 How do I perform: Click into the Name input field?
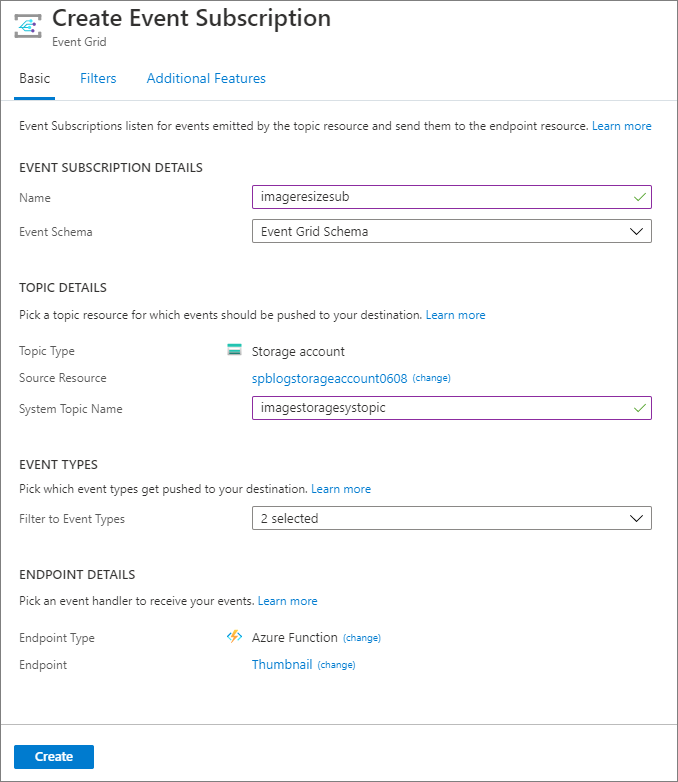click(x=440, y=197)
